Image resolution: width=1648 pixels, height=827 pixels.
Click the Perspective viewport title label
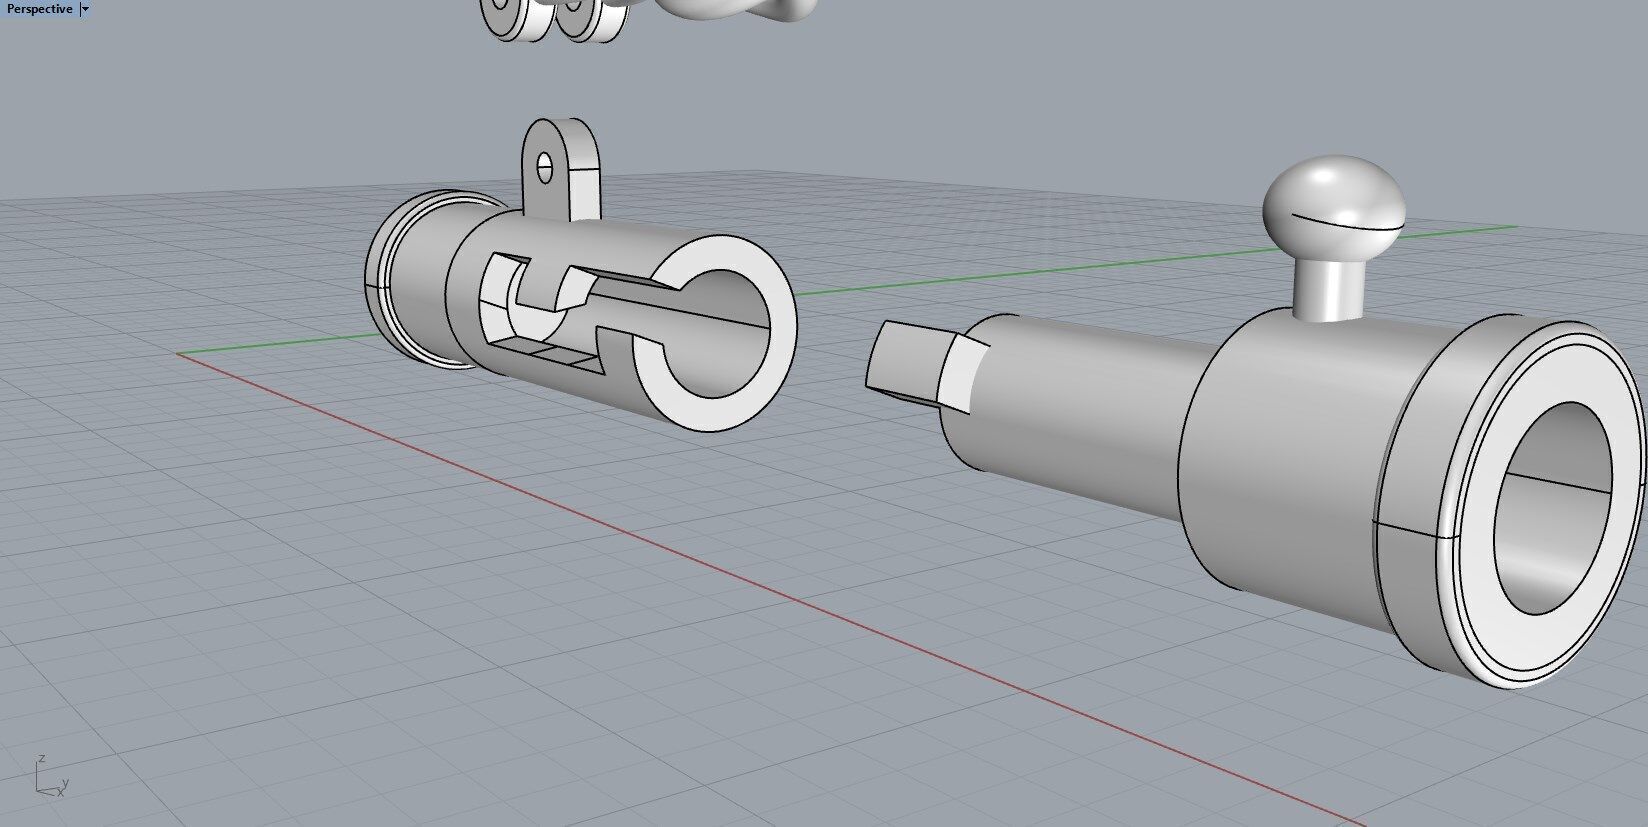click(x=39, y=9)
